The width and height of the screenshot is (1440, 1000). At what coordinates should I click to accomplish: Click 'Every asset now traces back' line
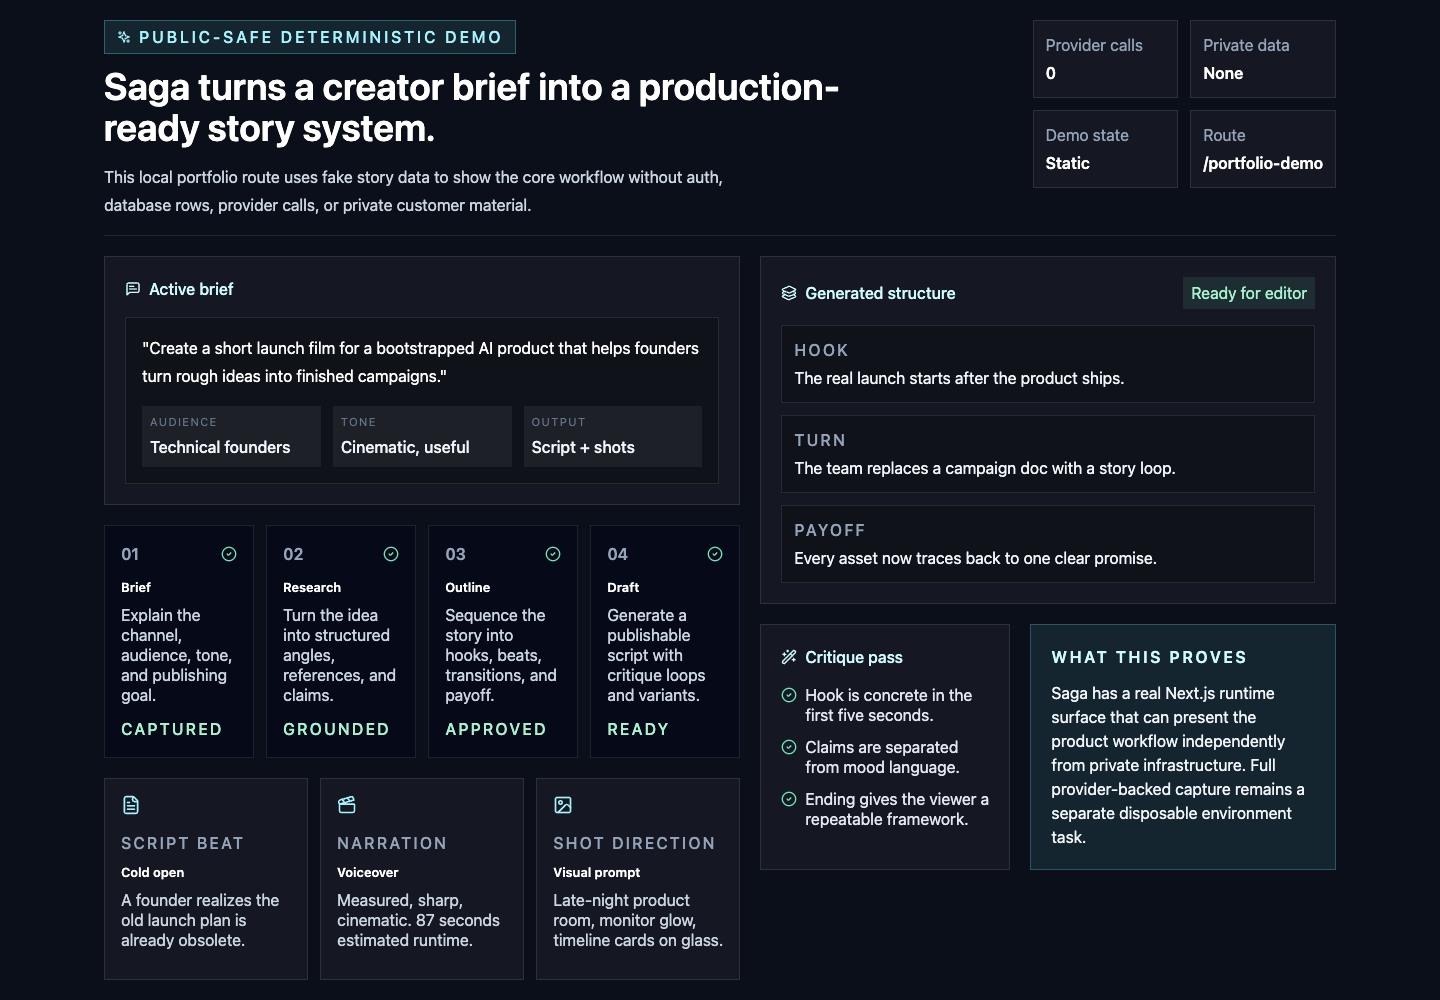pos(975,558)
